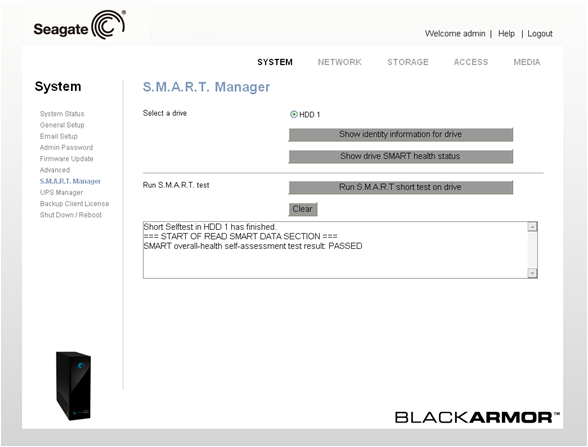Viewport: 588px width, 447px height.
Task: Click inside the SMART results text area
Action: point(335,250)
